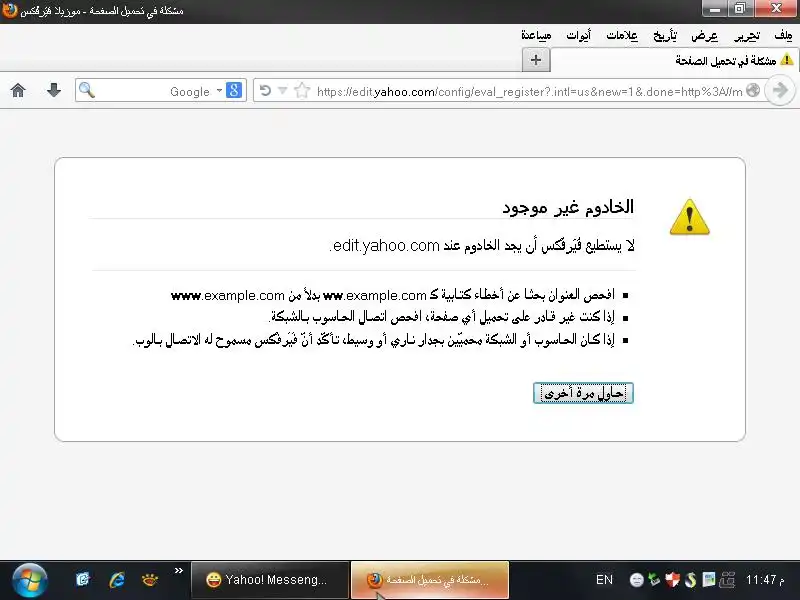Click the picture-like tray icon
This screenshot has width=800, height=600.
pos(709,580)
